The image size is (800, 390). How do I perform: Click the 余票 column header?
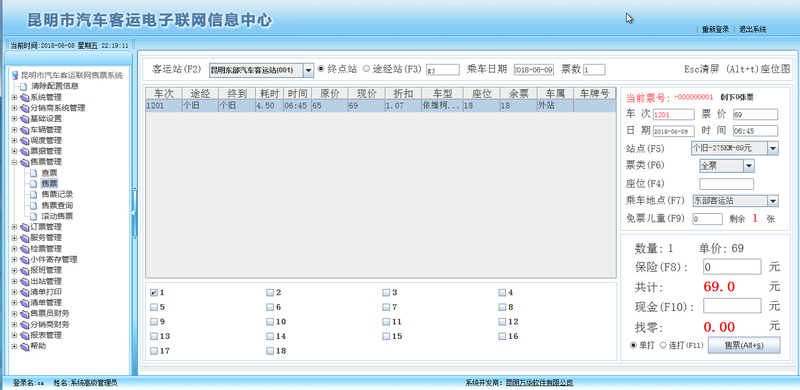(x=518, y=93)
